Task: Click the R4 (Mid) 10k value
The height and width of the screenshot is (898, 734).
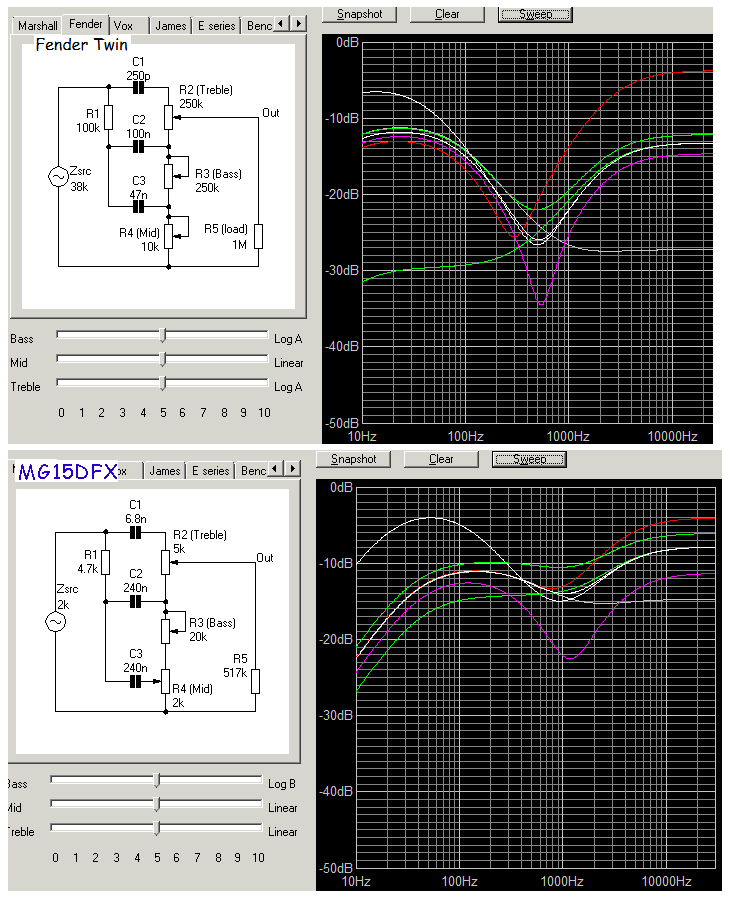Action: pos(150,247)
